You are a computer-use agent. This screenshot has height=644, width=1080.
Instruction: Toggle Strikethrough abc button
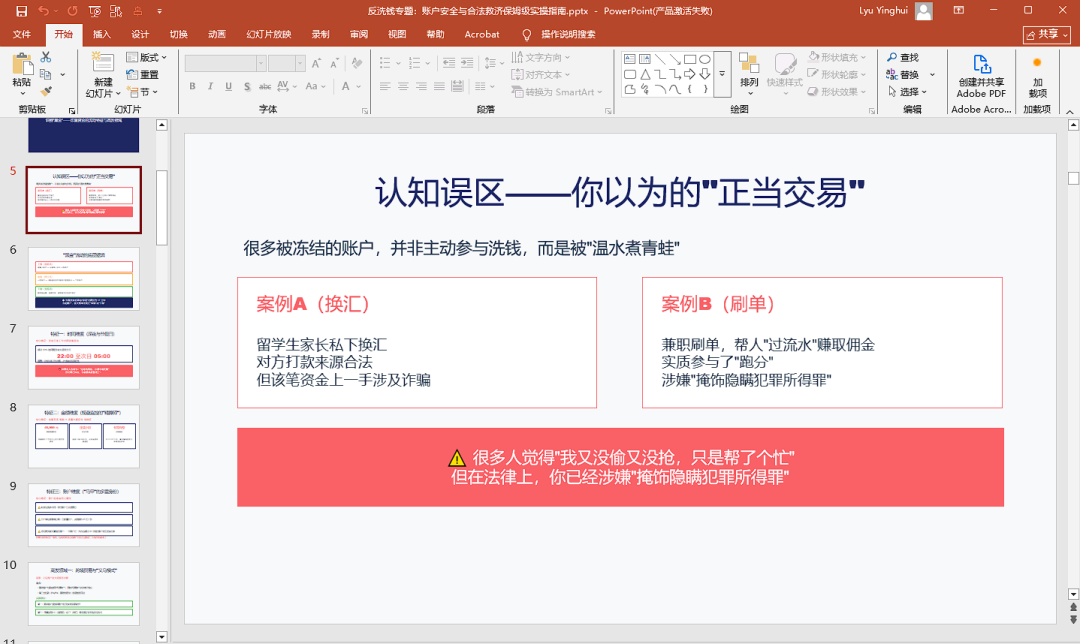point(264,86)
